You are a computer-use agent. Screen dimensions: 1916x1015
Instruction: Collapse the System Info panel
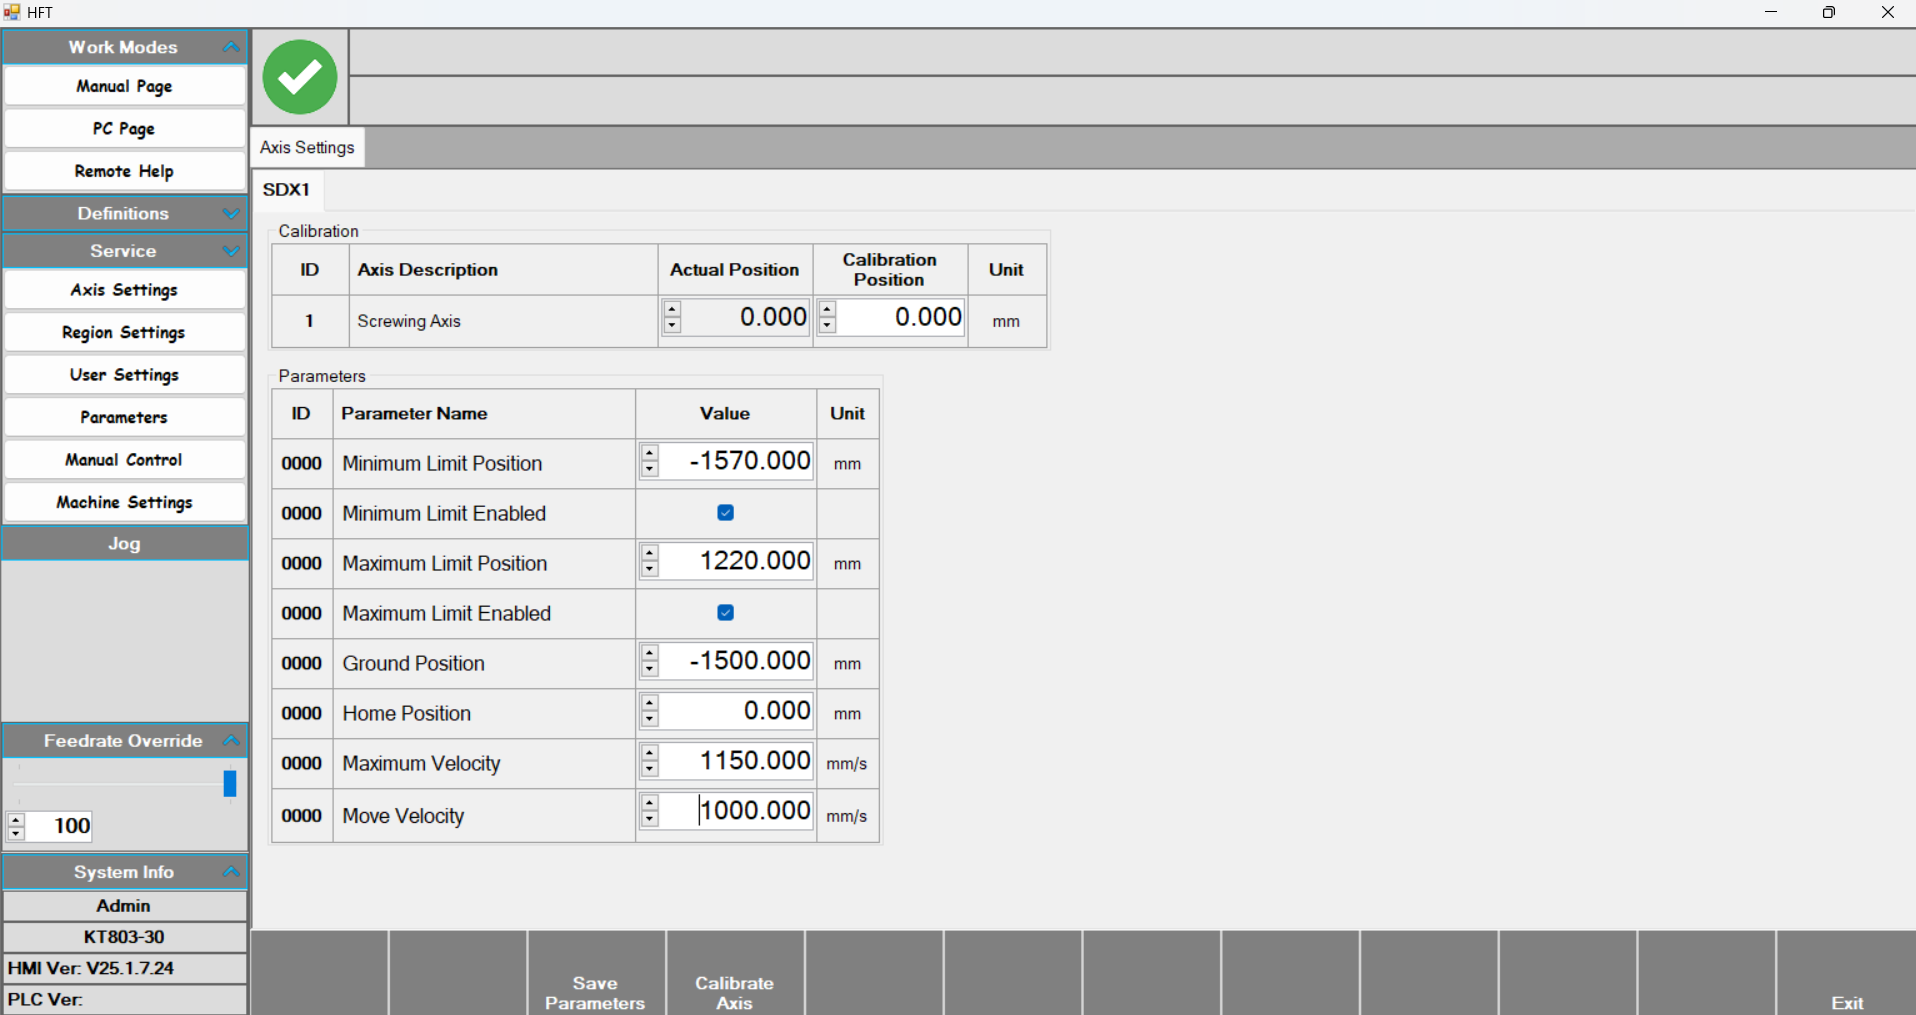coord(231,872)
